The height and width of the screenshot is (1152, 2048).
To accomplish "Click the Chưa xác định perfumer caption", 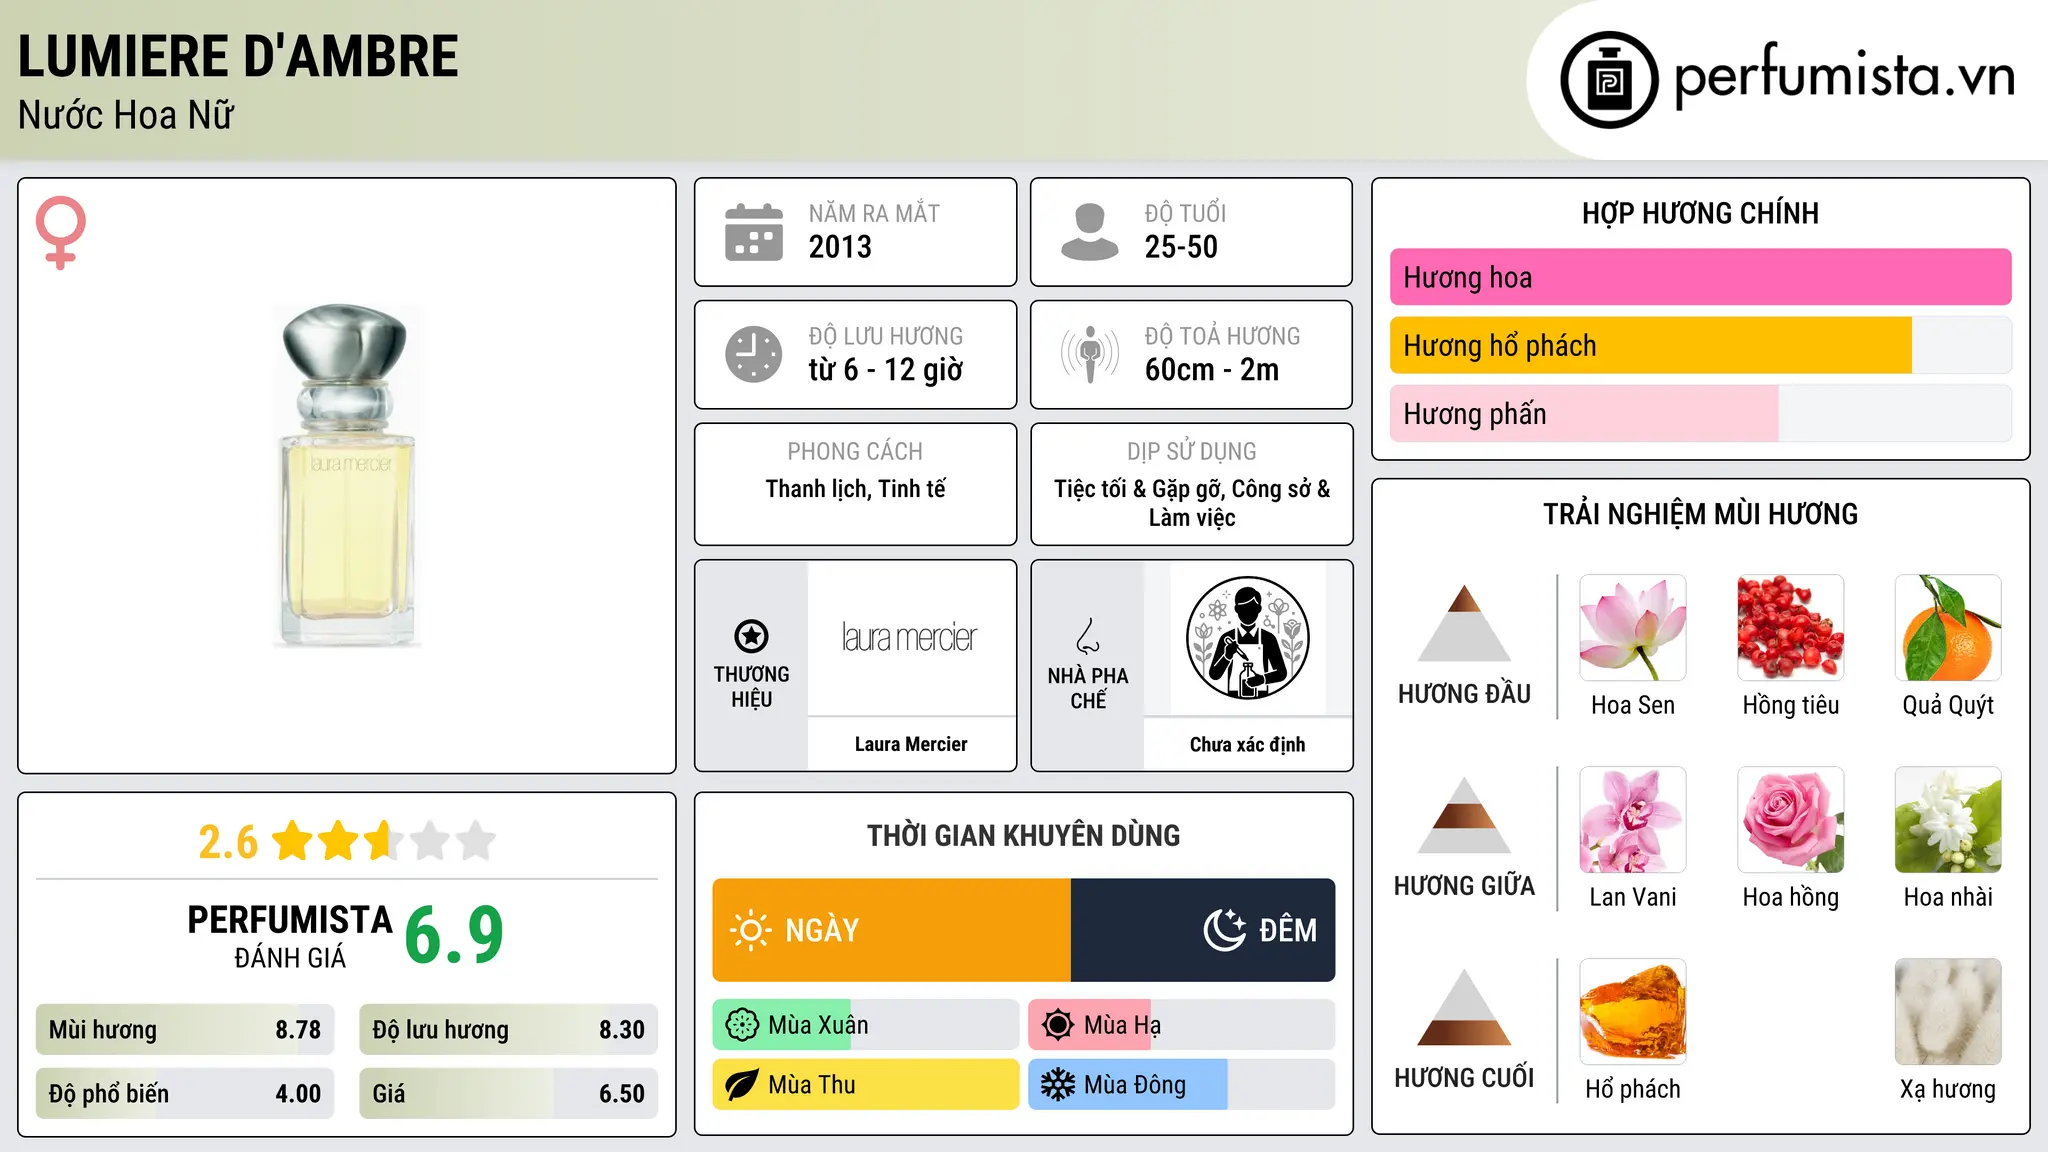I will pyautogui.click(x=1247, y=744).
